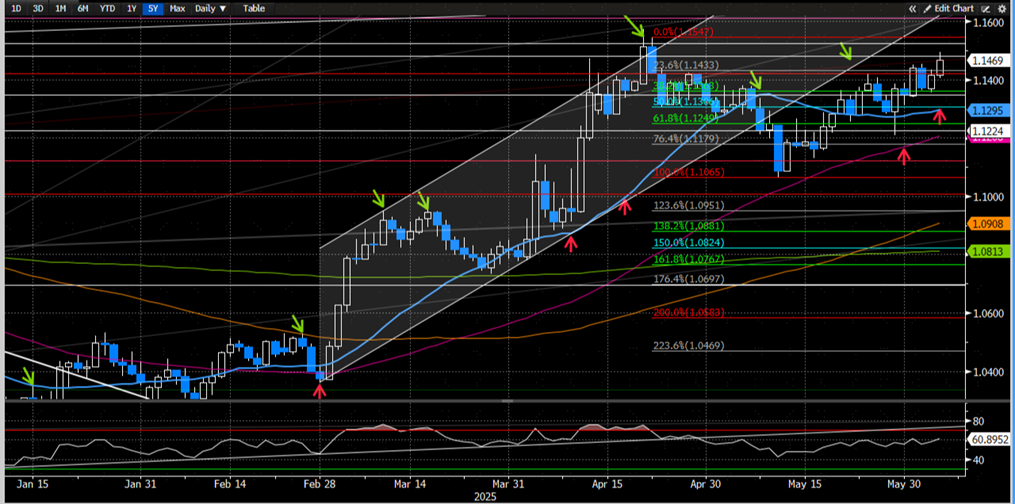Click the Apr 15 date label

pyautogui.click(x=608, y=484)
